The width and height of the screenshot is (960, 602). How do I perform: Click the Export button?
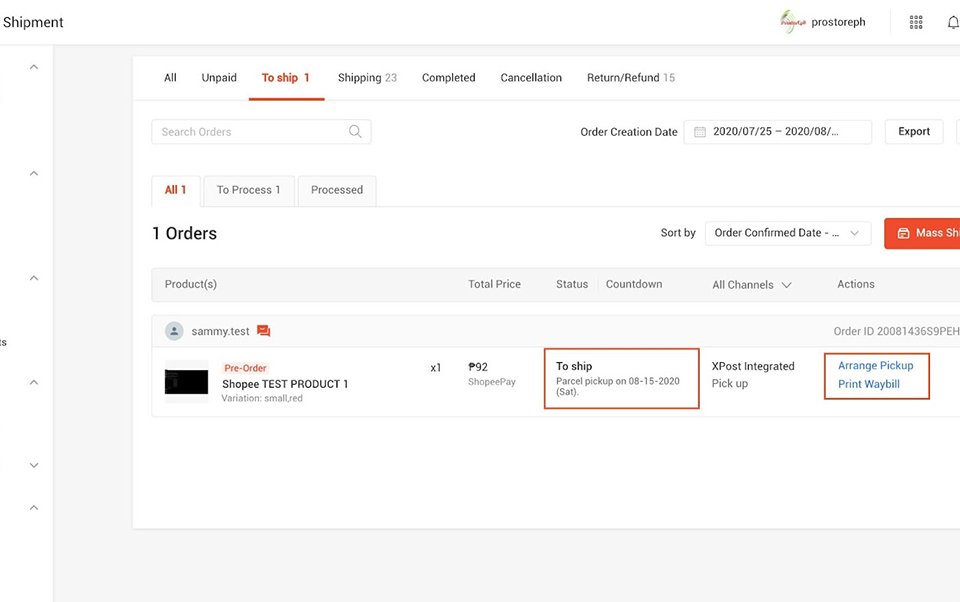[913, 131]
